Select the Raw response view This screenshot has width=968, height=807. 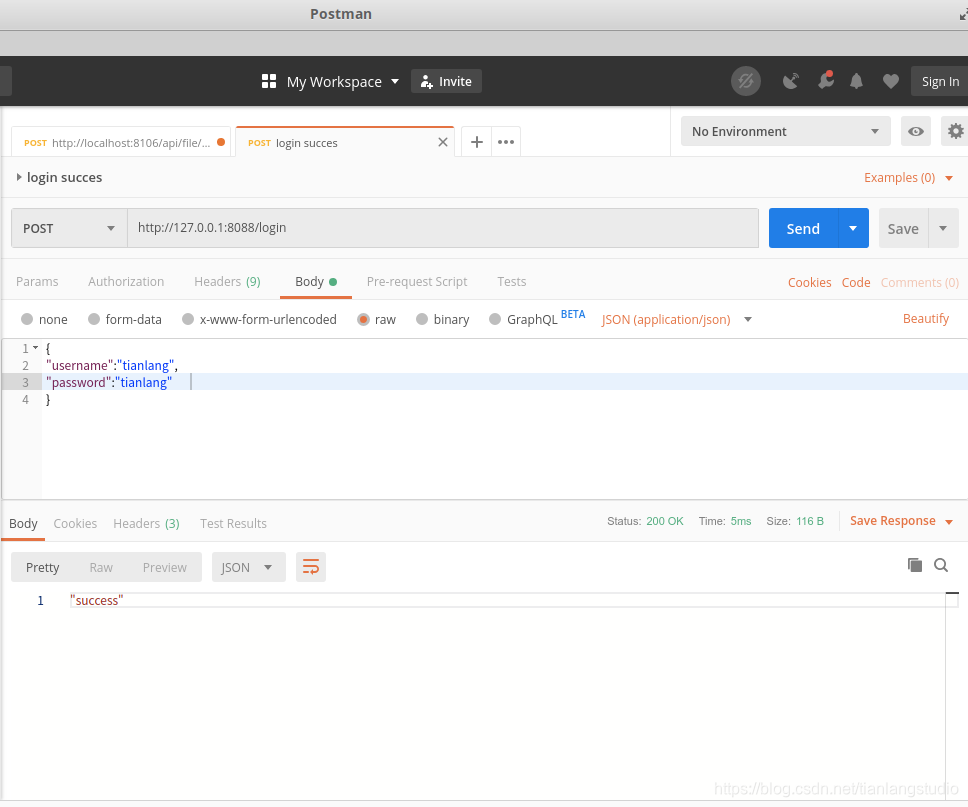pyautogui.click(x=101, y=567)
